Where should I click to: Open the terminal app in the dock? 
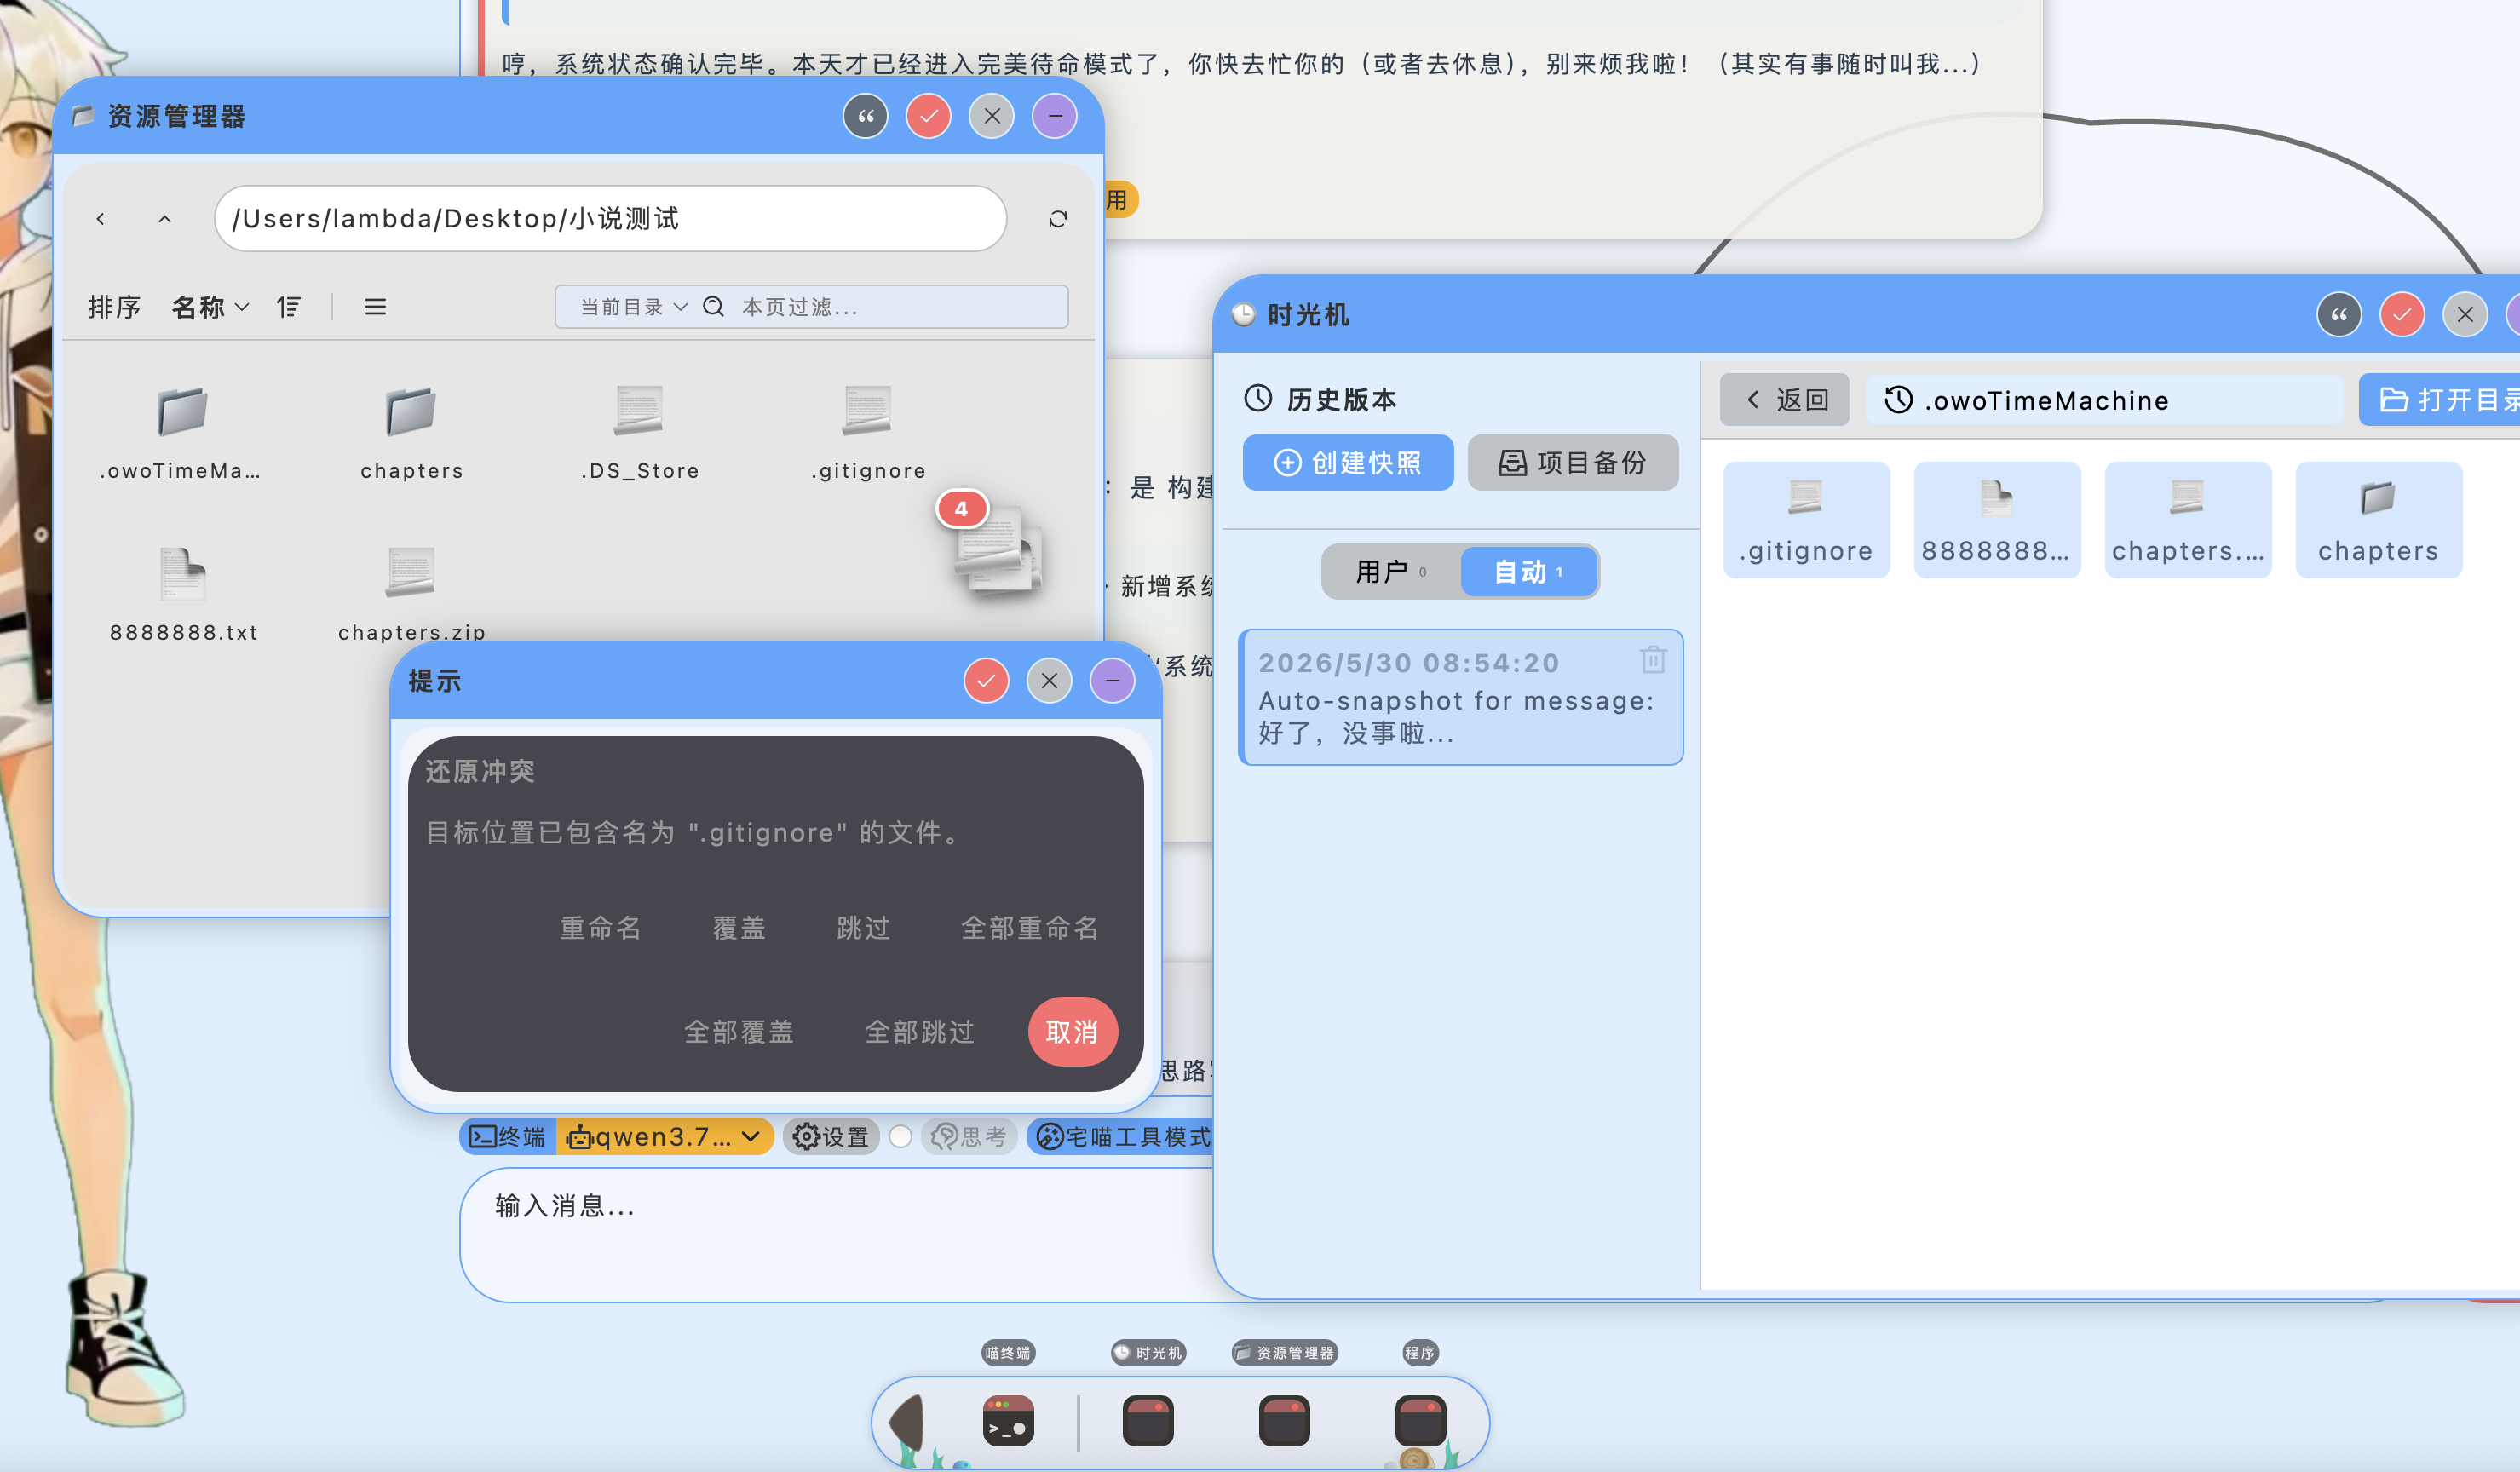(x=1008, y=1422)
